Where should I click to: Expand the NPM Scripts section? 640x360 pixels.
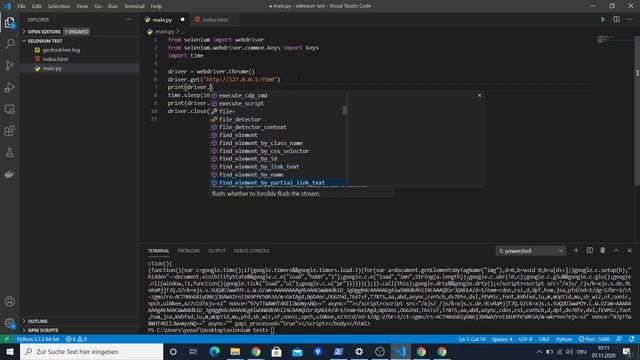[x=80, y=330]
